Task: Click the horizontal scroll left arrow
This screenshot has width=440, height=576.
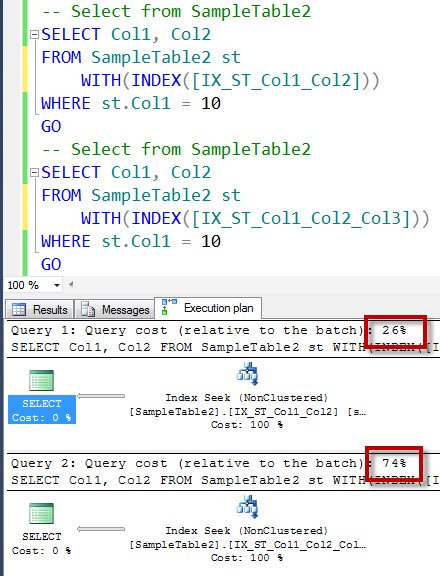Action: [x=71, y=284]
